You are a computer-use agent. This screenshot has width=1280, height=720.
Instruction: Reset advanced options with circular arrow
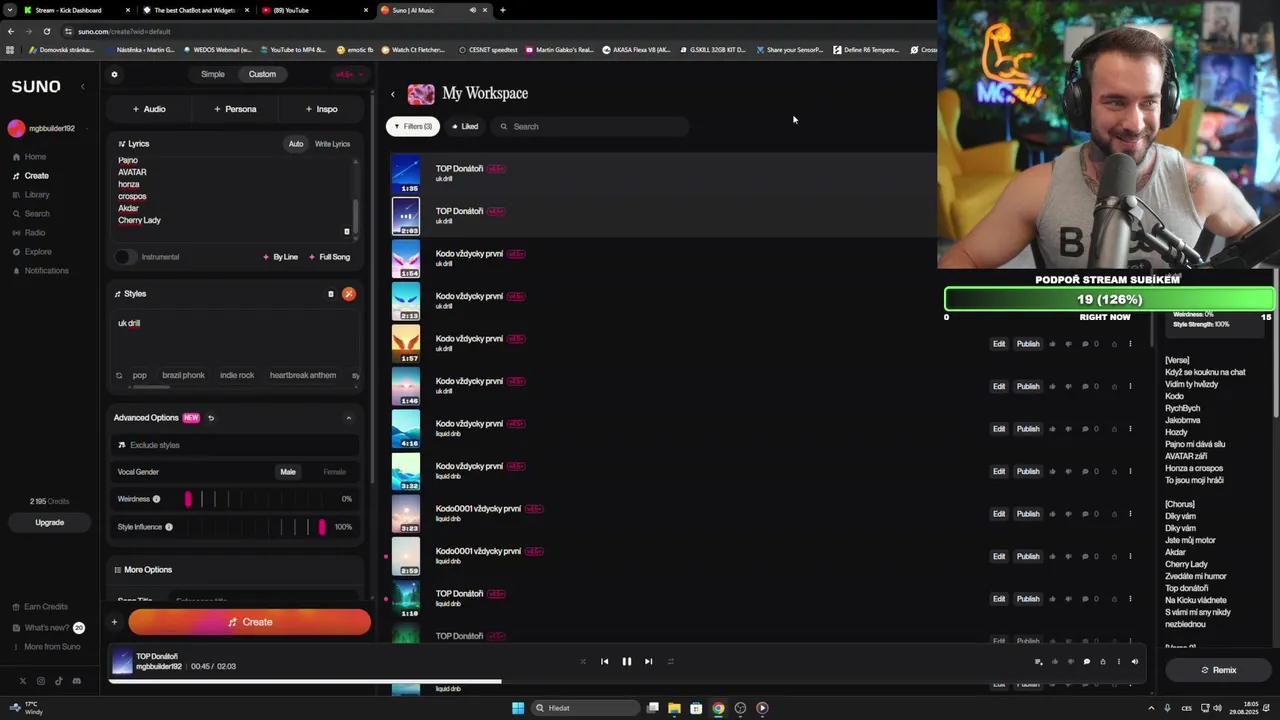(211, 418)
